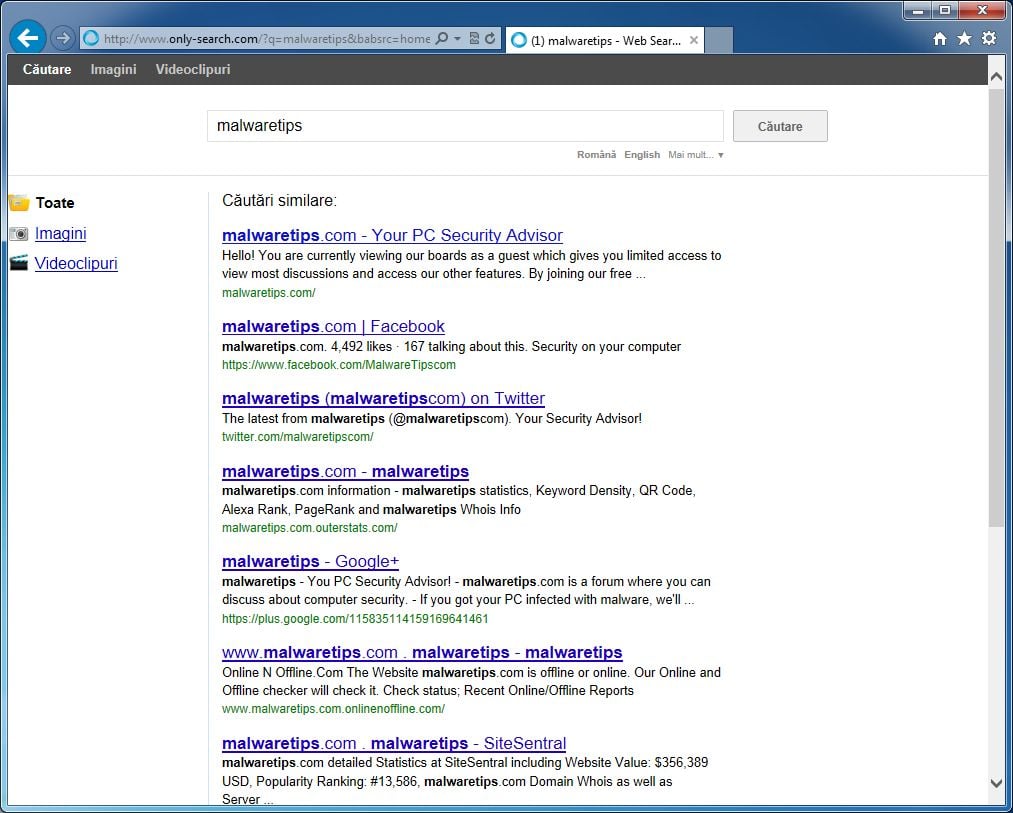Click the folder icon next to Toate
This screenshot has height=813, width=1013.
[17, 202]
